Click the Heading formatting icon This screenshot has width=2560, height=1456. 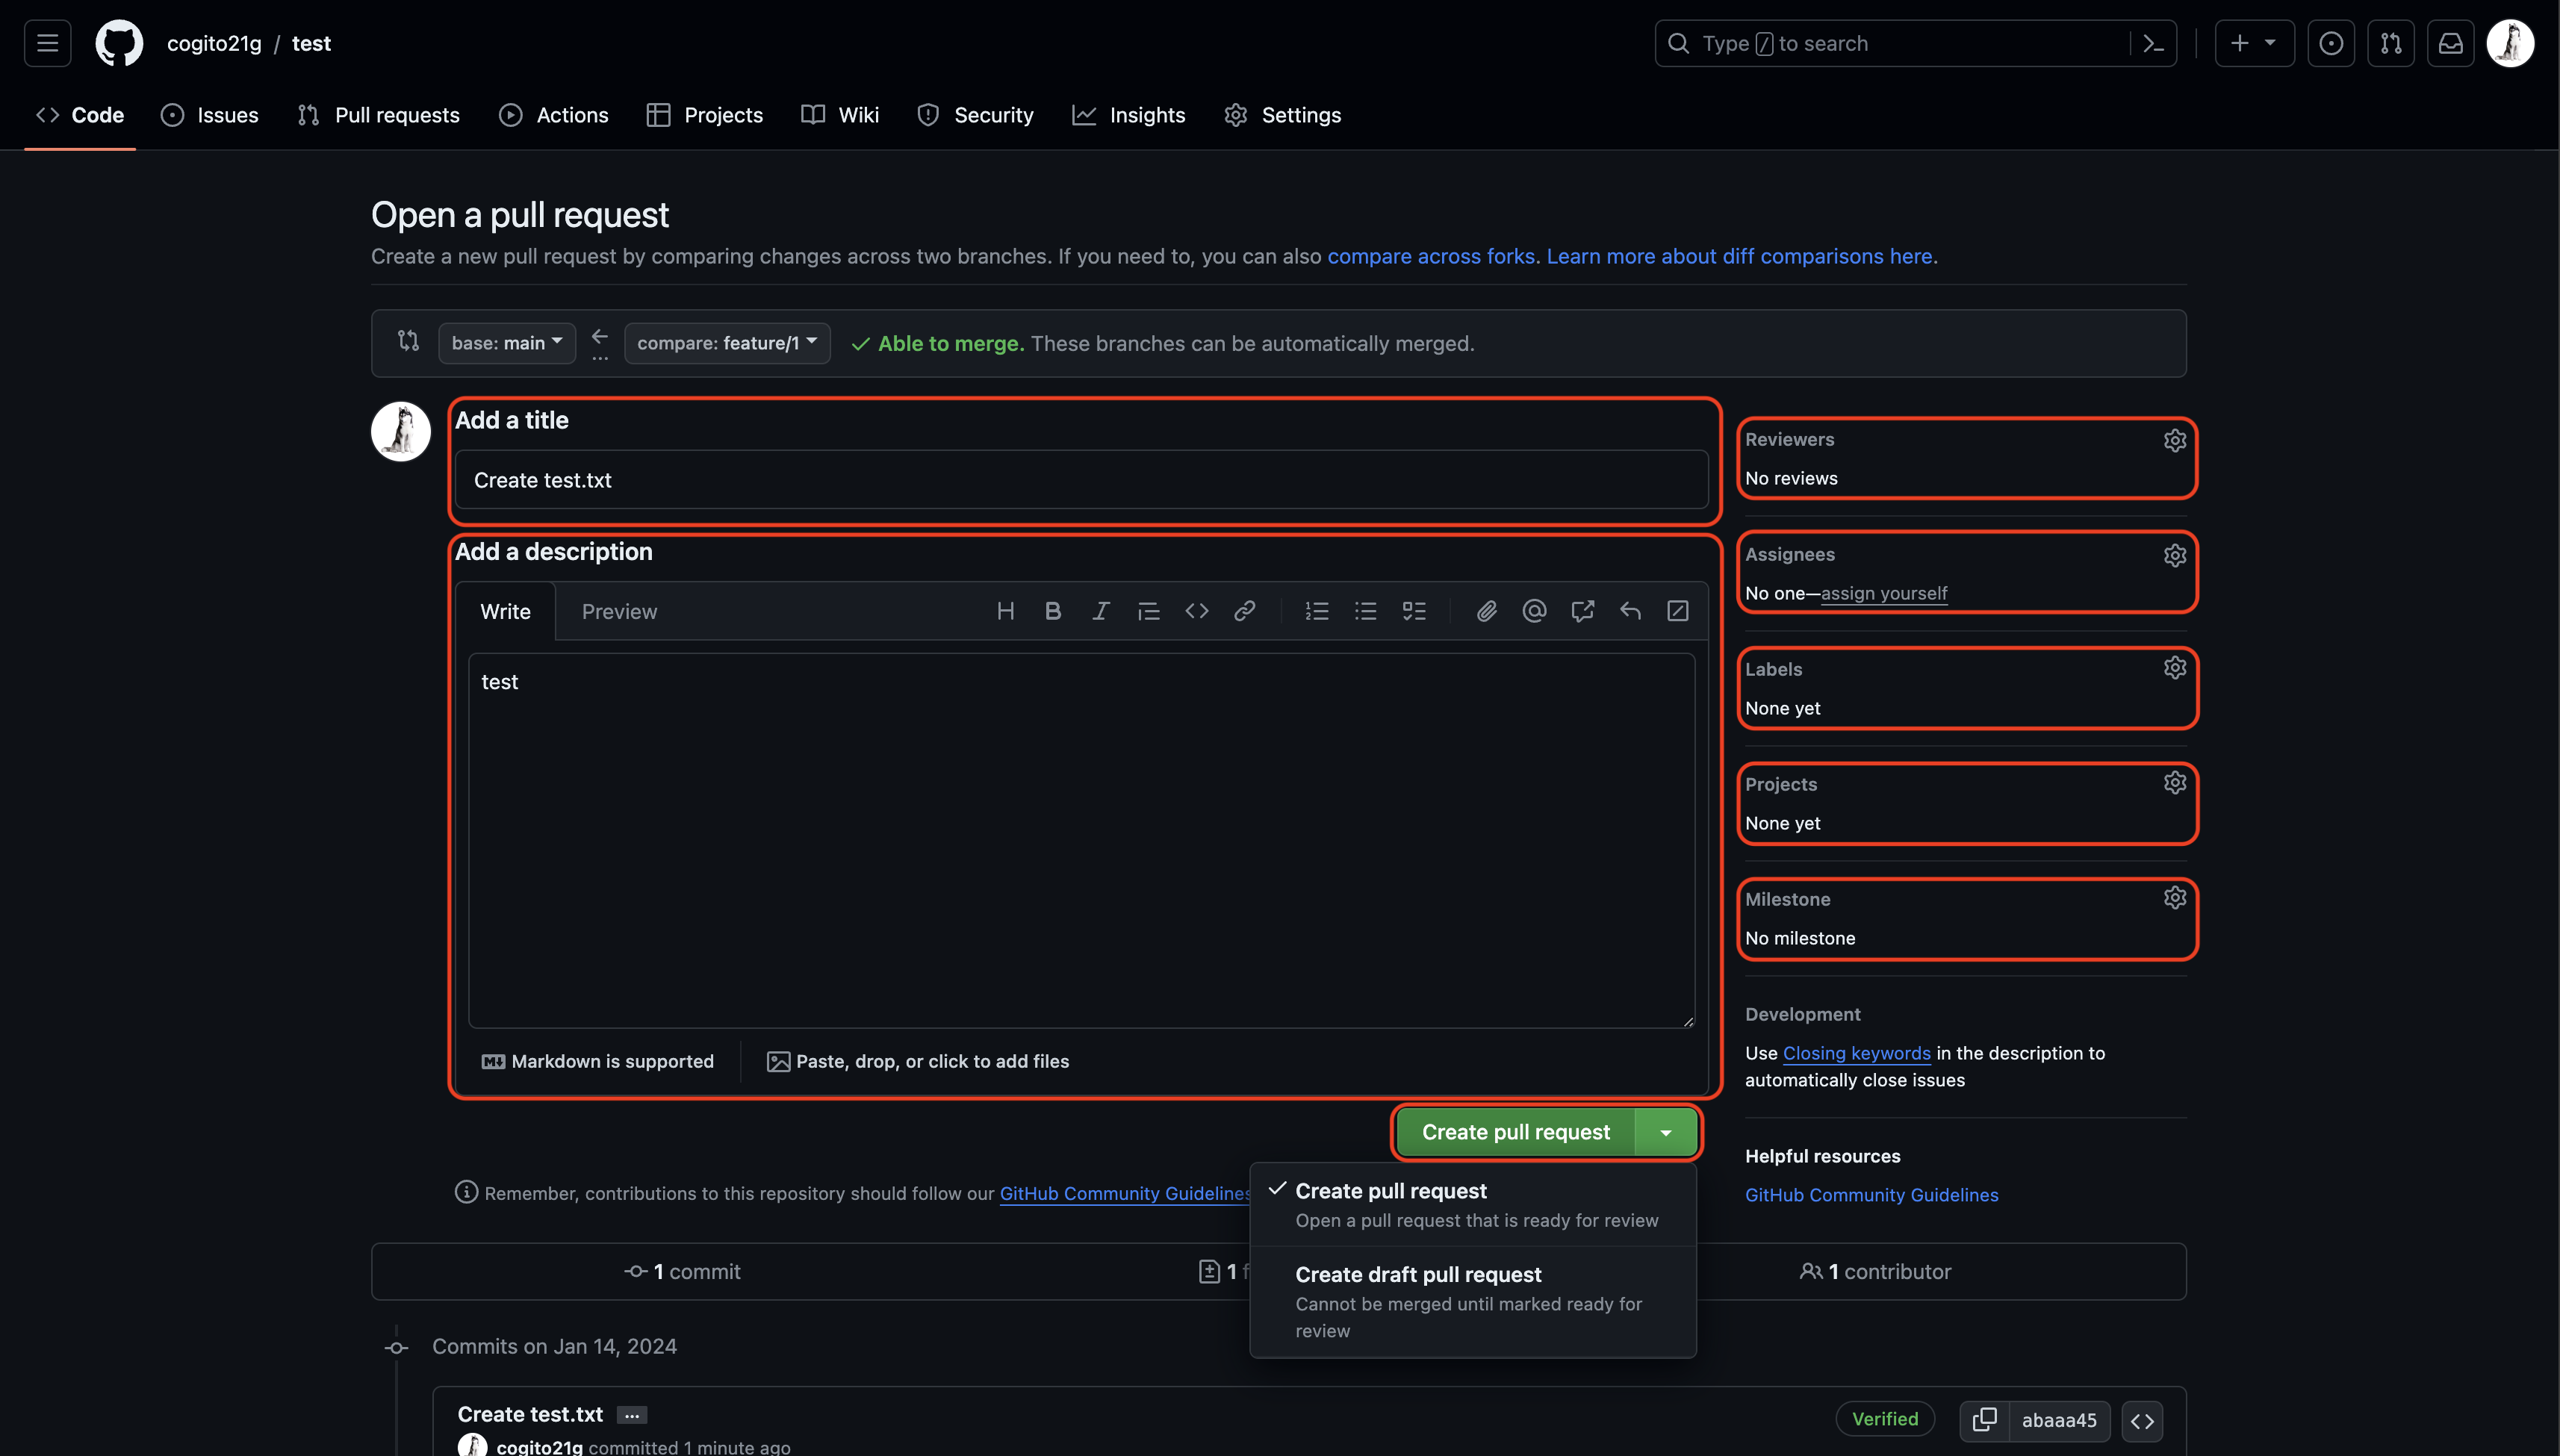pos(1005,611)
